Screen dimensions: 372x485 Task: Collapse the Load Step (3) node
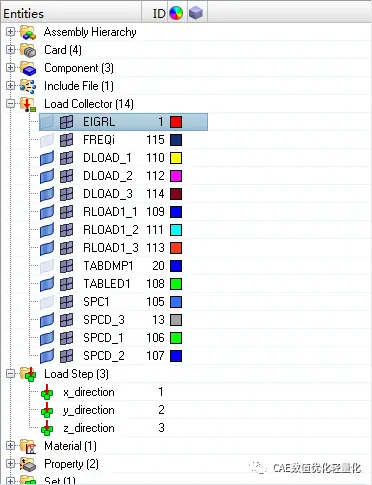pos(10,374)
